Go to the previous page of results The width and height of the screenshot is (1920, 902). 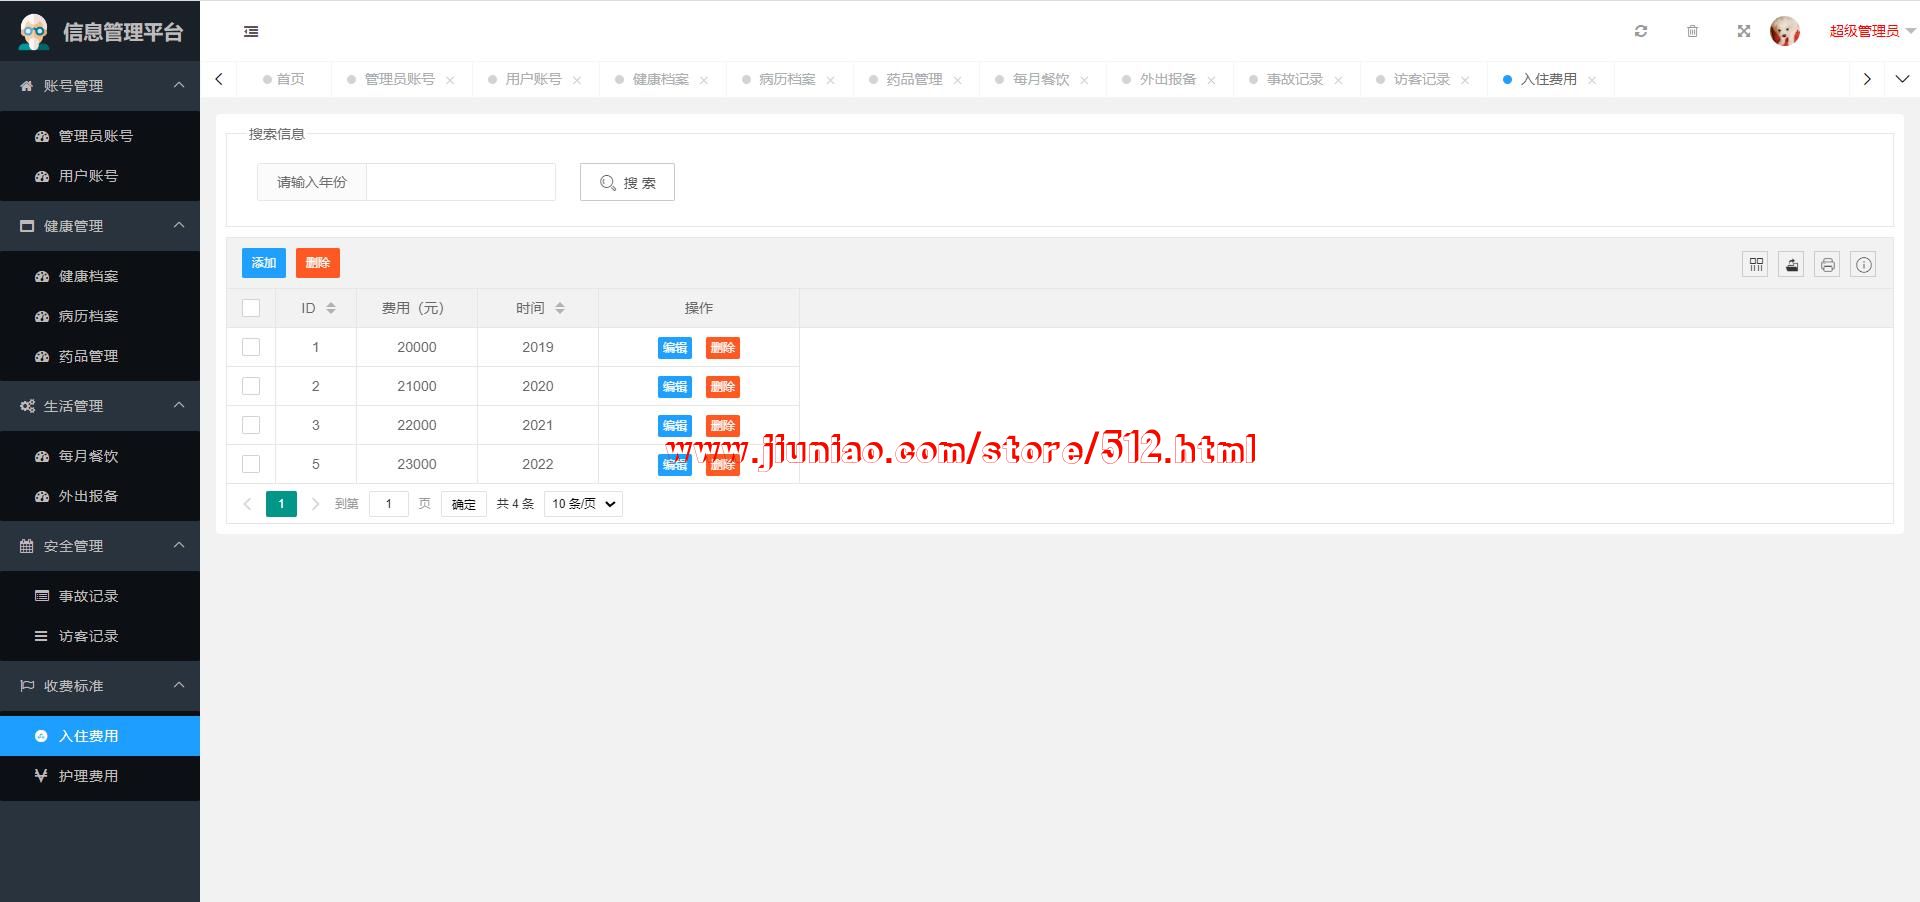(247, 504)
